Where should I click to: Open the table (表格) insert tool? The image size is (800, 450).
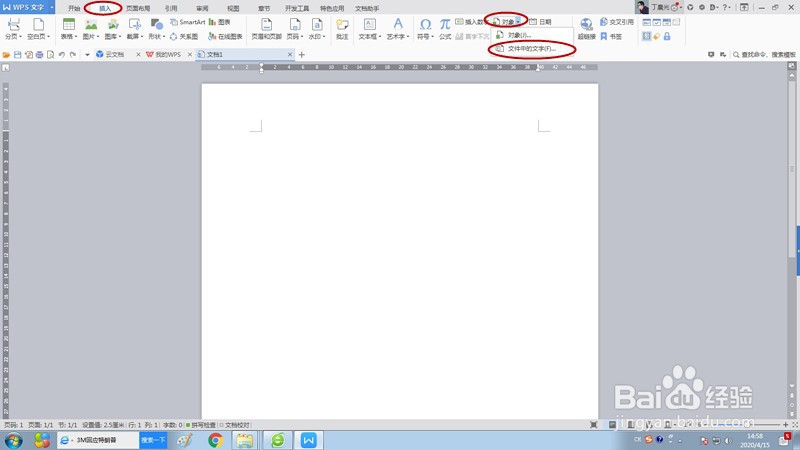[68, 29]
